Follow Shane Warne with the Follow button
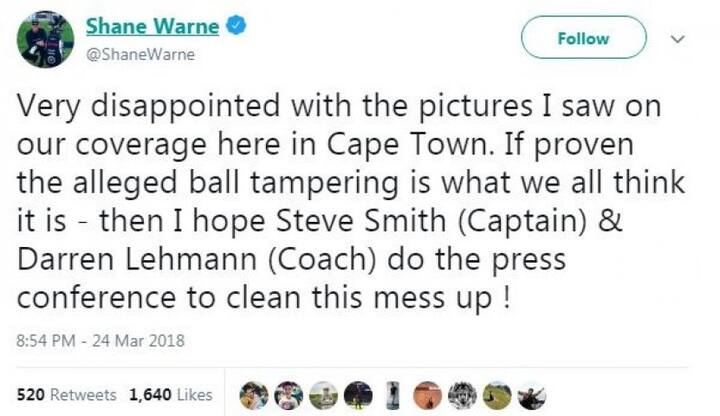 point(584,38)
